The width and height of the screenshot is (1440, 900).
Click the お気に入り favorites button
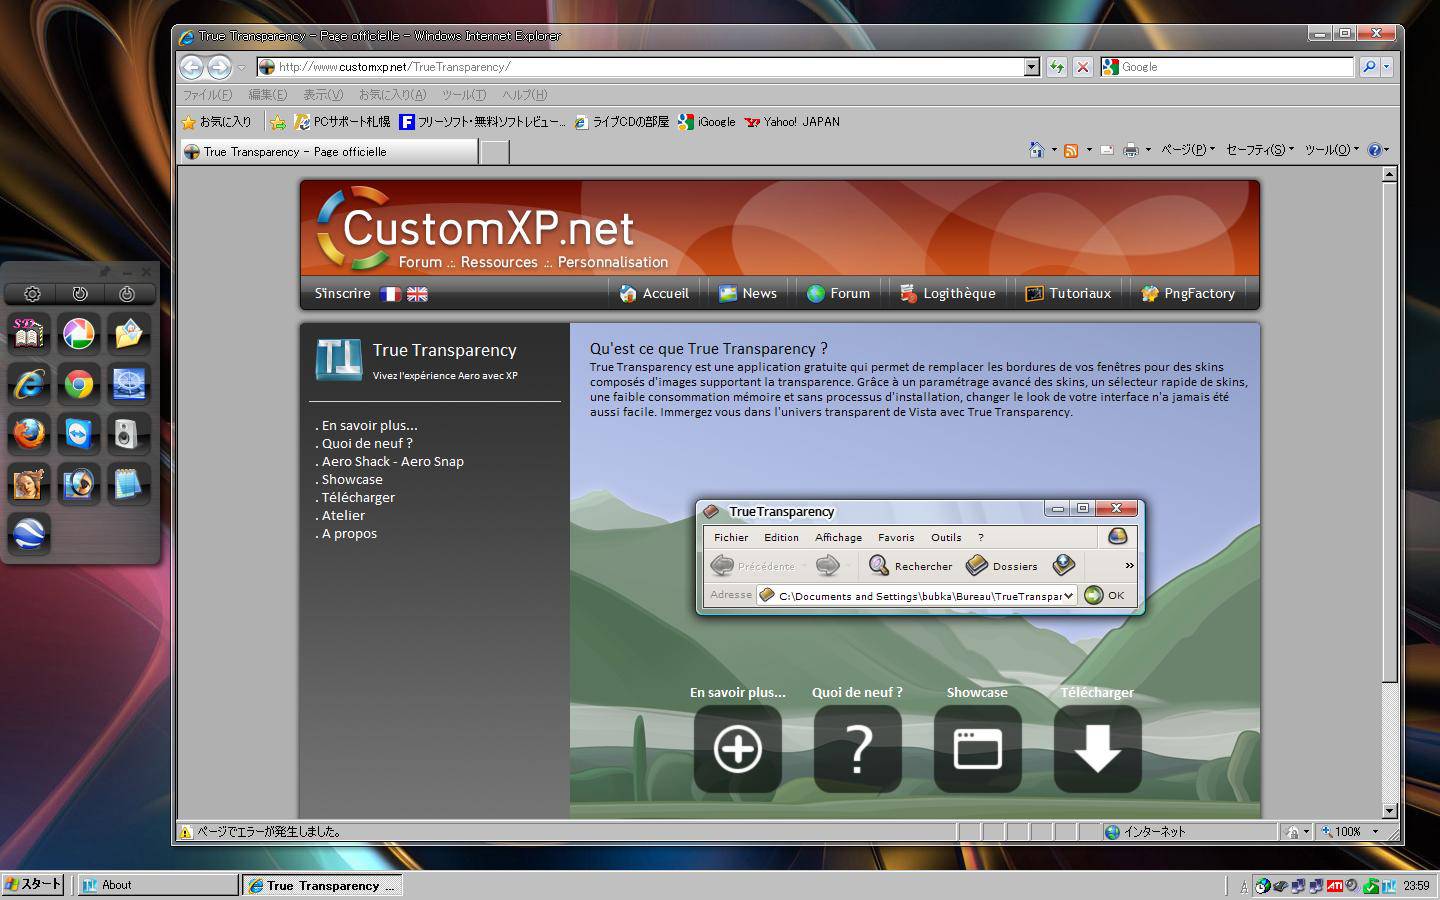coord(217,122)
